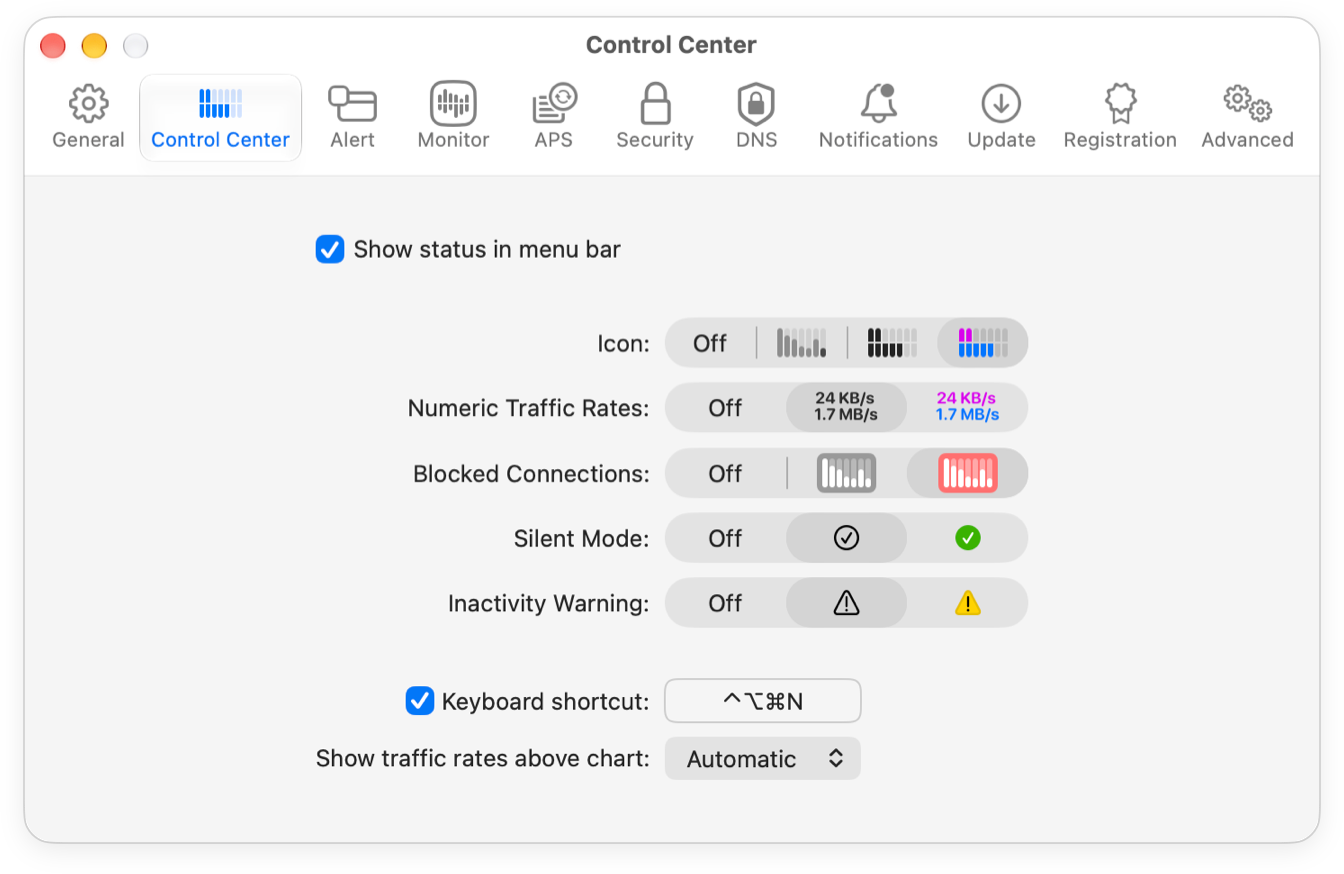Select colored numeric traffic rates

pos(967,408)
